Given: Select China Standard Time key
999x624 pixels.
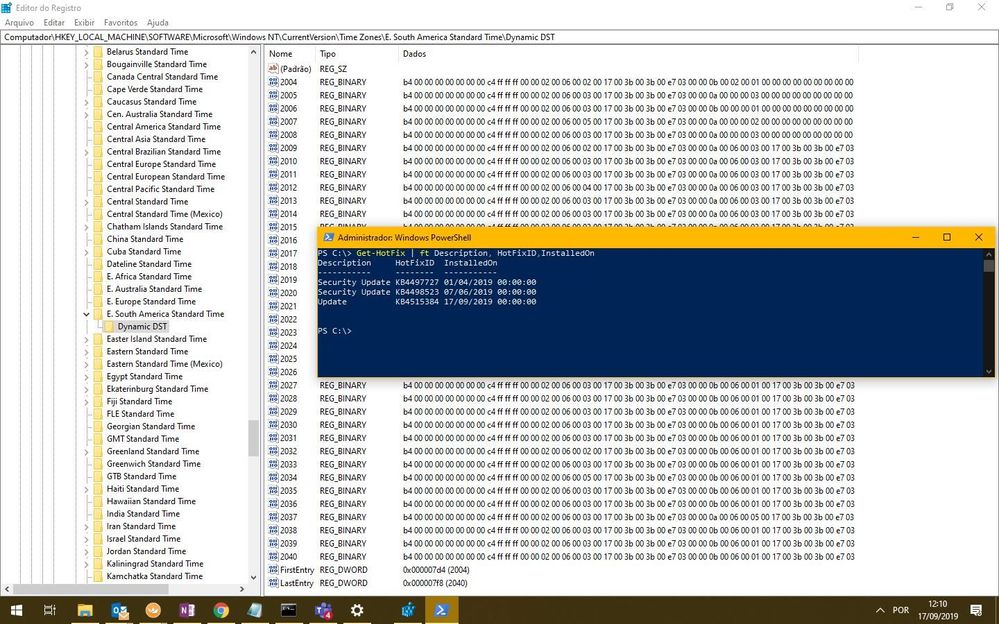Looking at the screenshot, I should point(145,239).
